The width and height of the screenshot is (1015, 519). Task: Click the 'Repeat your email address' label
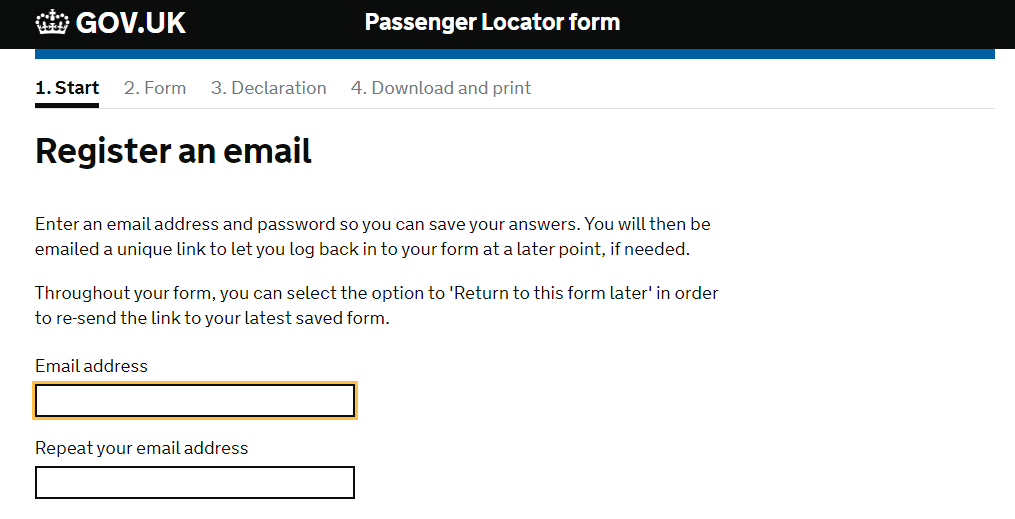coord(141,448)
